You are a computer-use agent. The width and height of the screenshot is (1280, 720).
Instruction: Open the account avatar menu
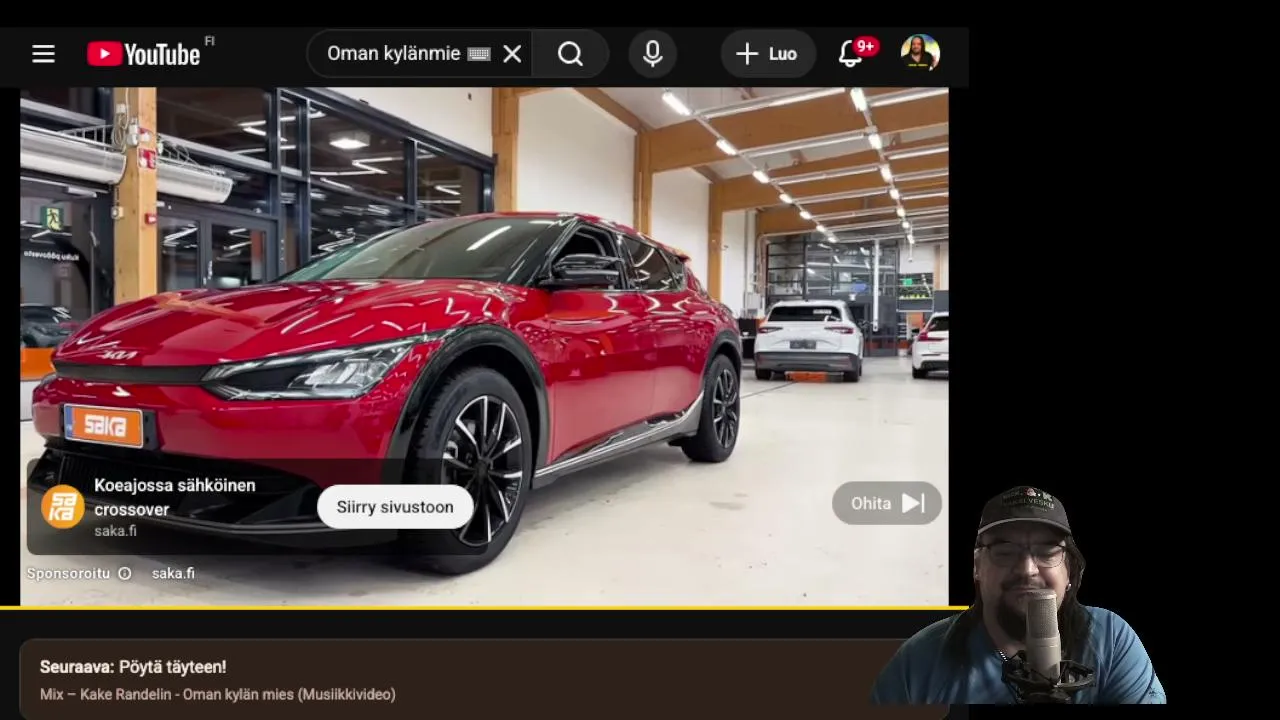pos(920,53)
